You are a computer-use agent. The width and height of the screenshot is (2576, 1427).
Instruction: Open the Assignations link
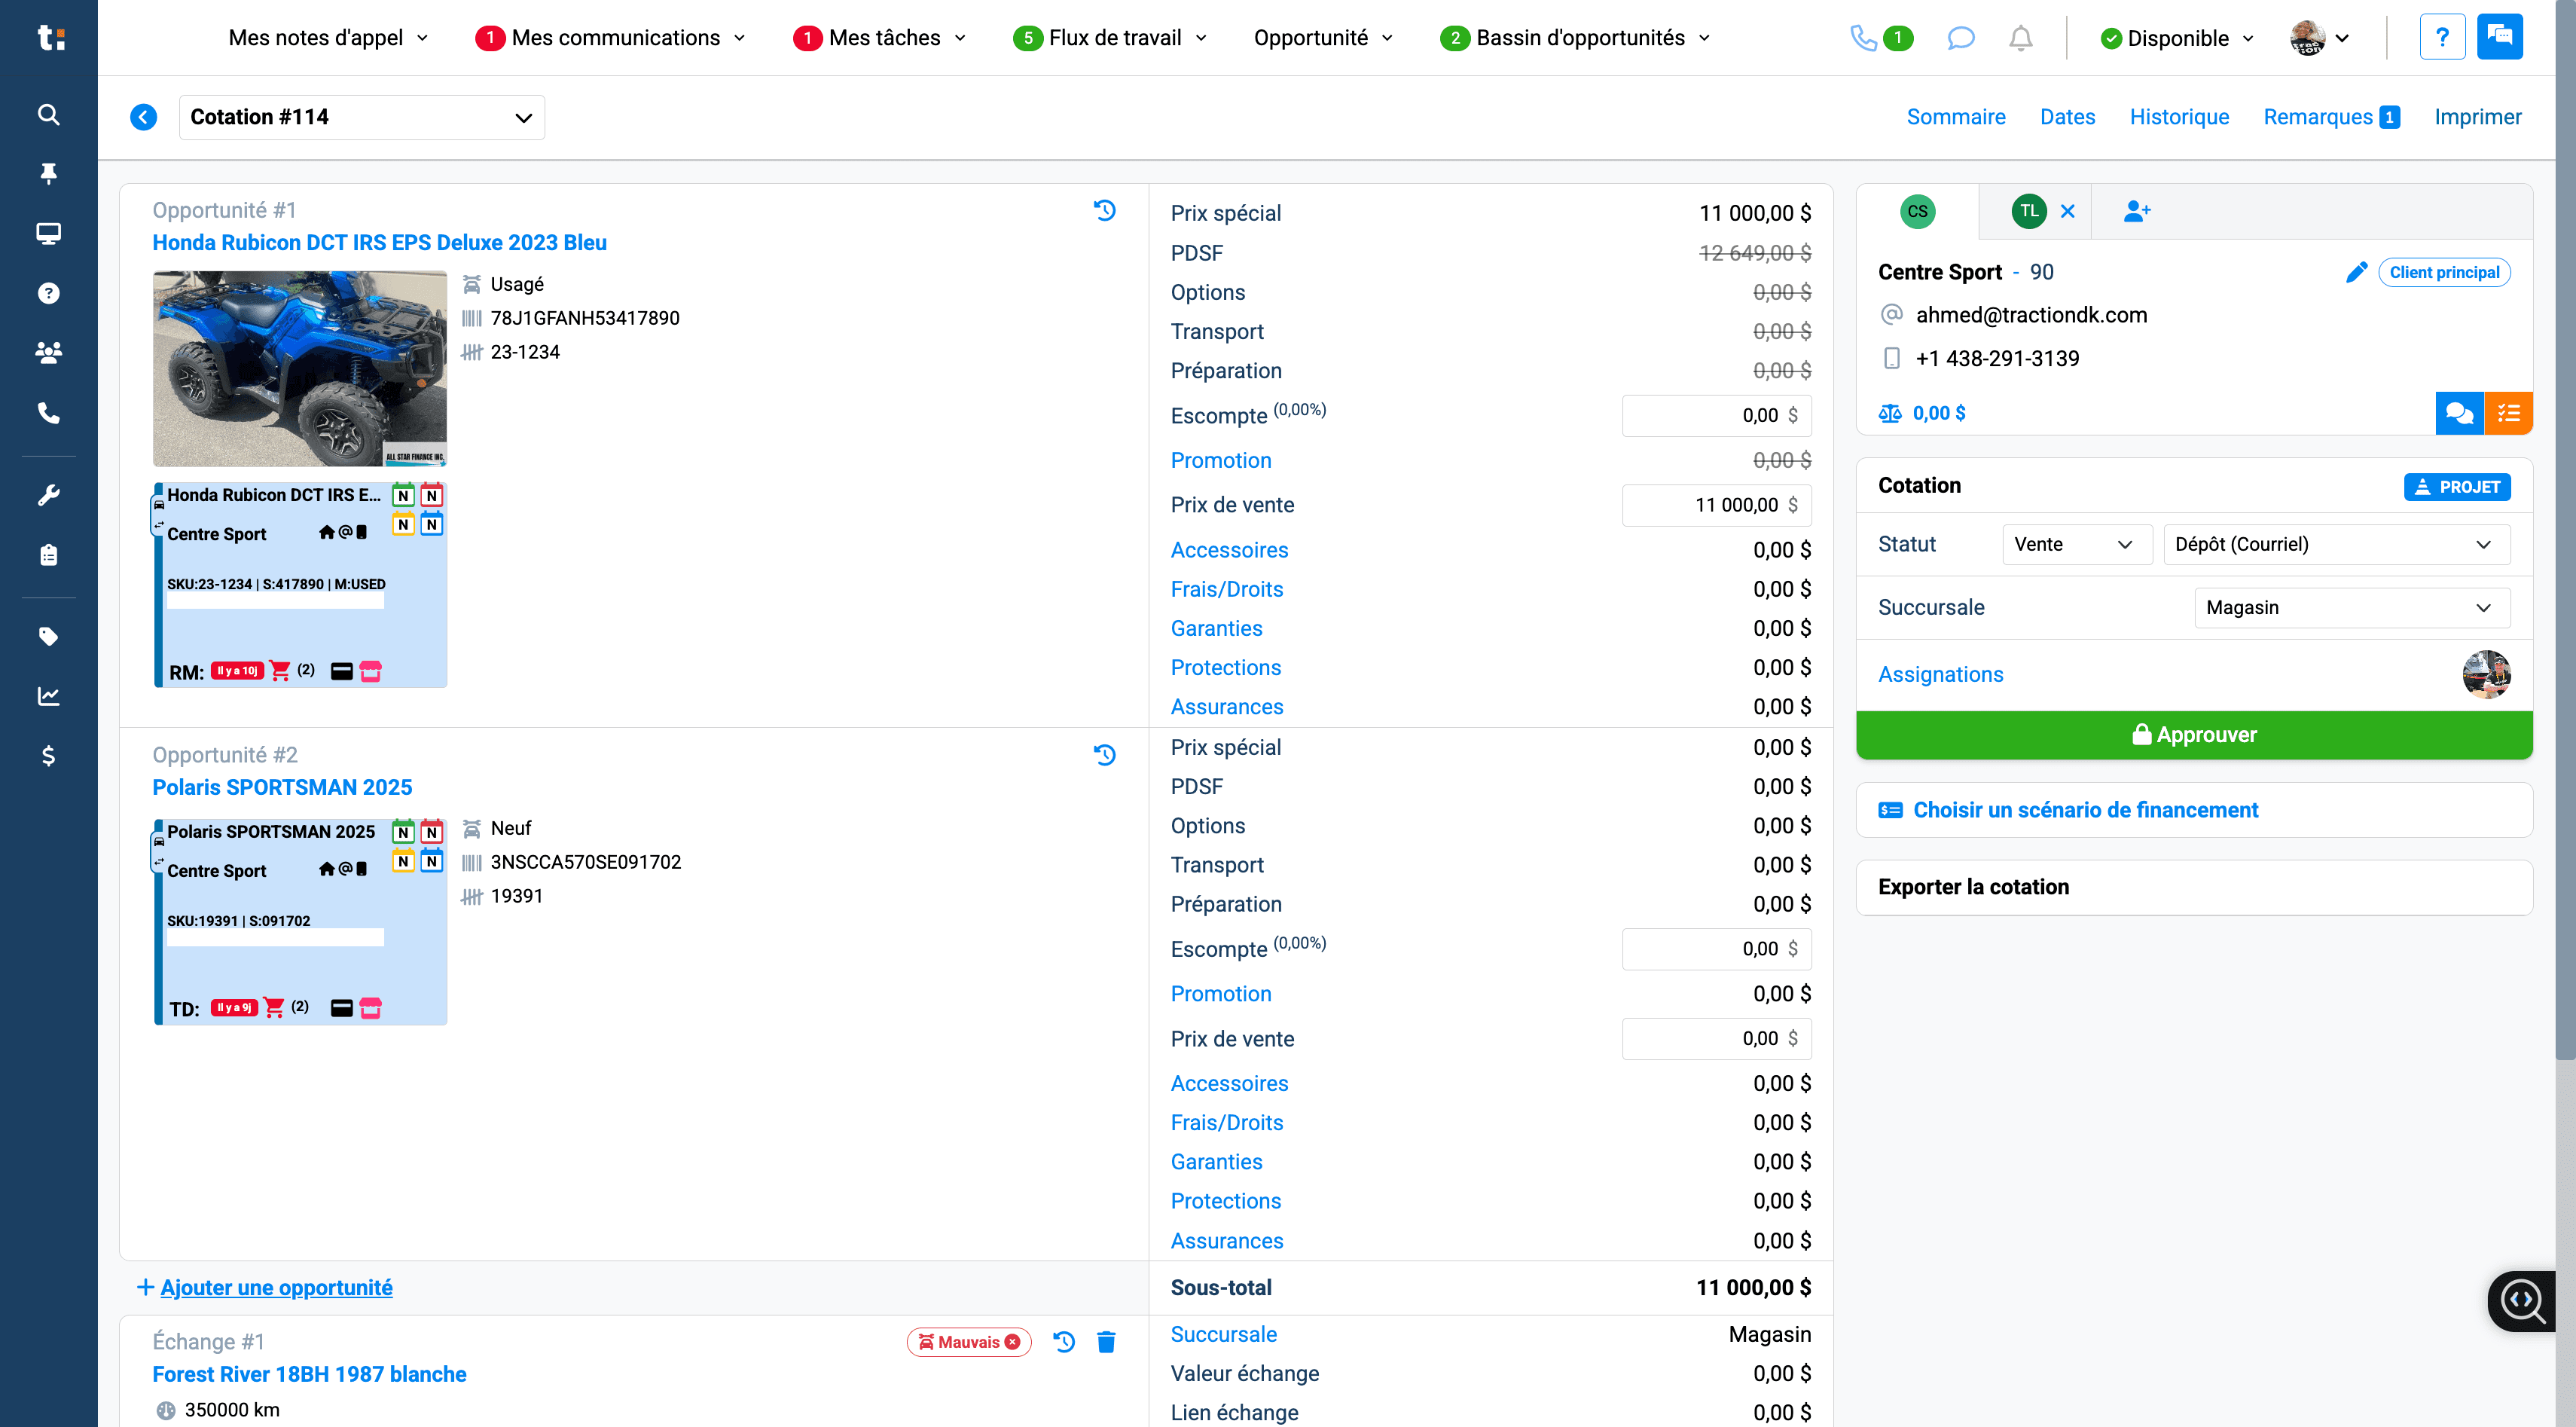click(1940, 674)
